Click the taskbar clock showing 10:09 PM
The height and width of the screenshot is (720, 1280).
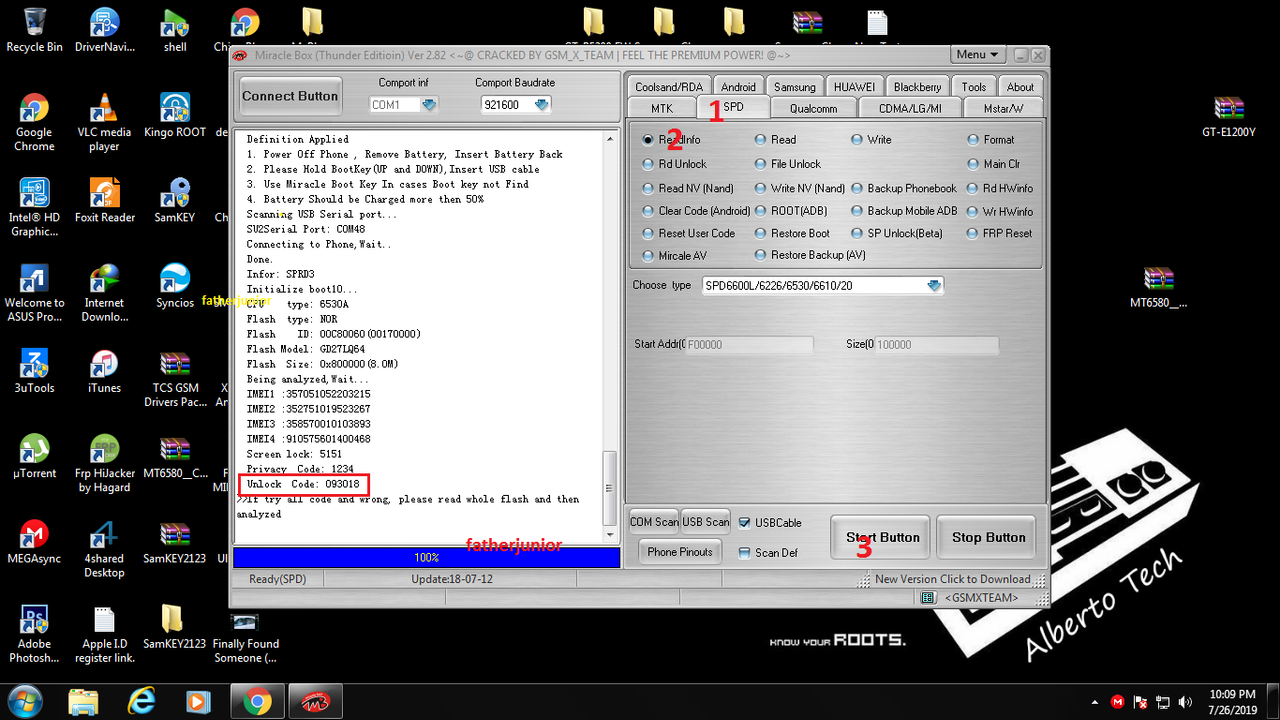pos(1232,702)
